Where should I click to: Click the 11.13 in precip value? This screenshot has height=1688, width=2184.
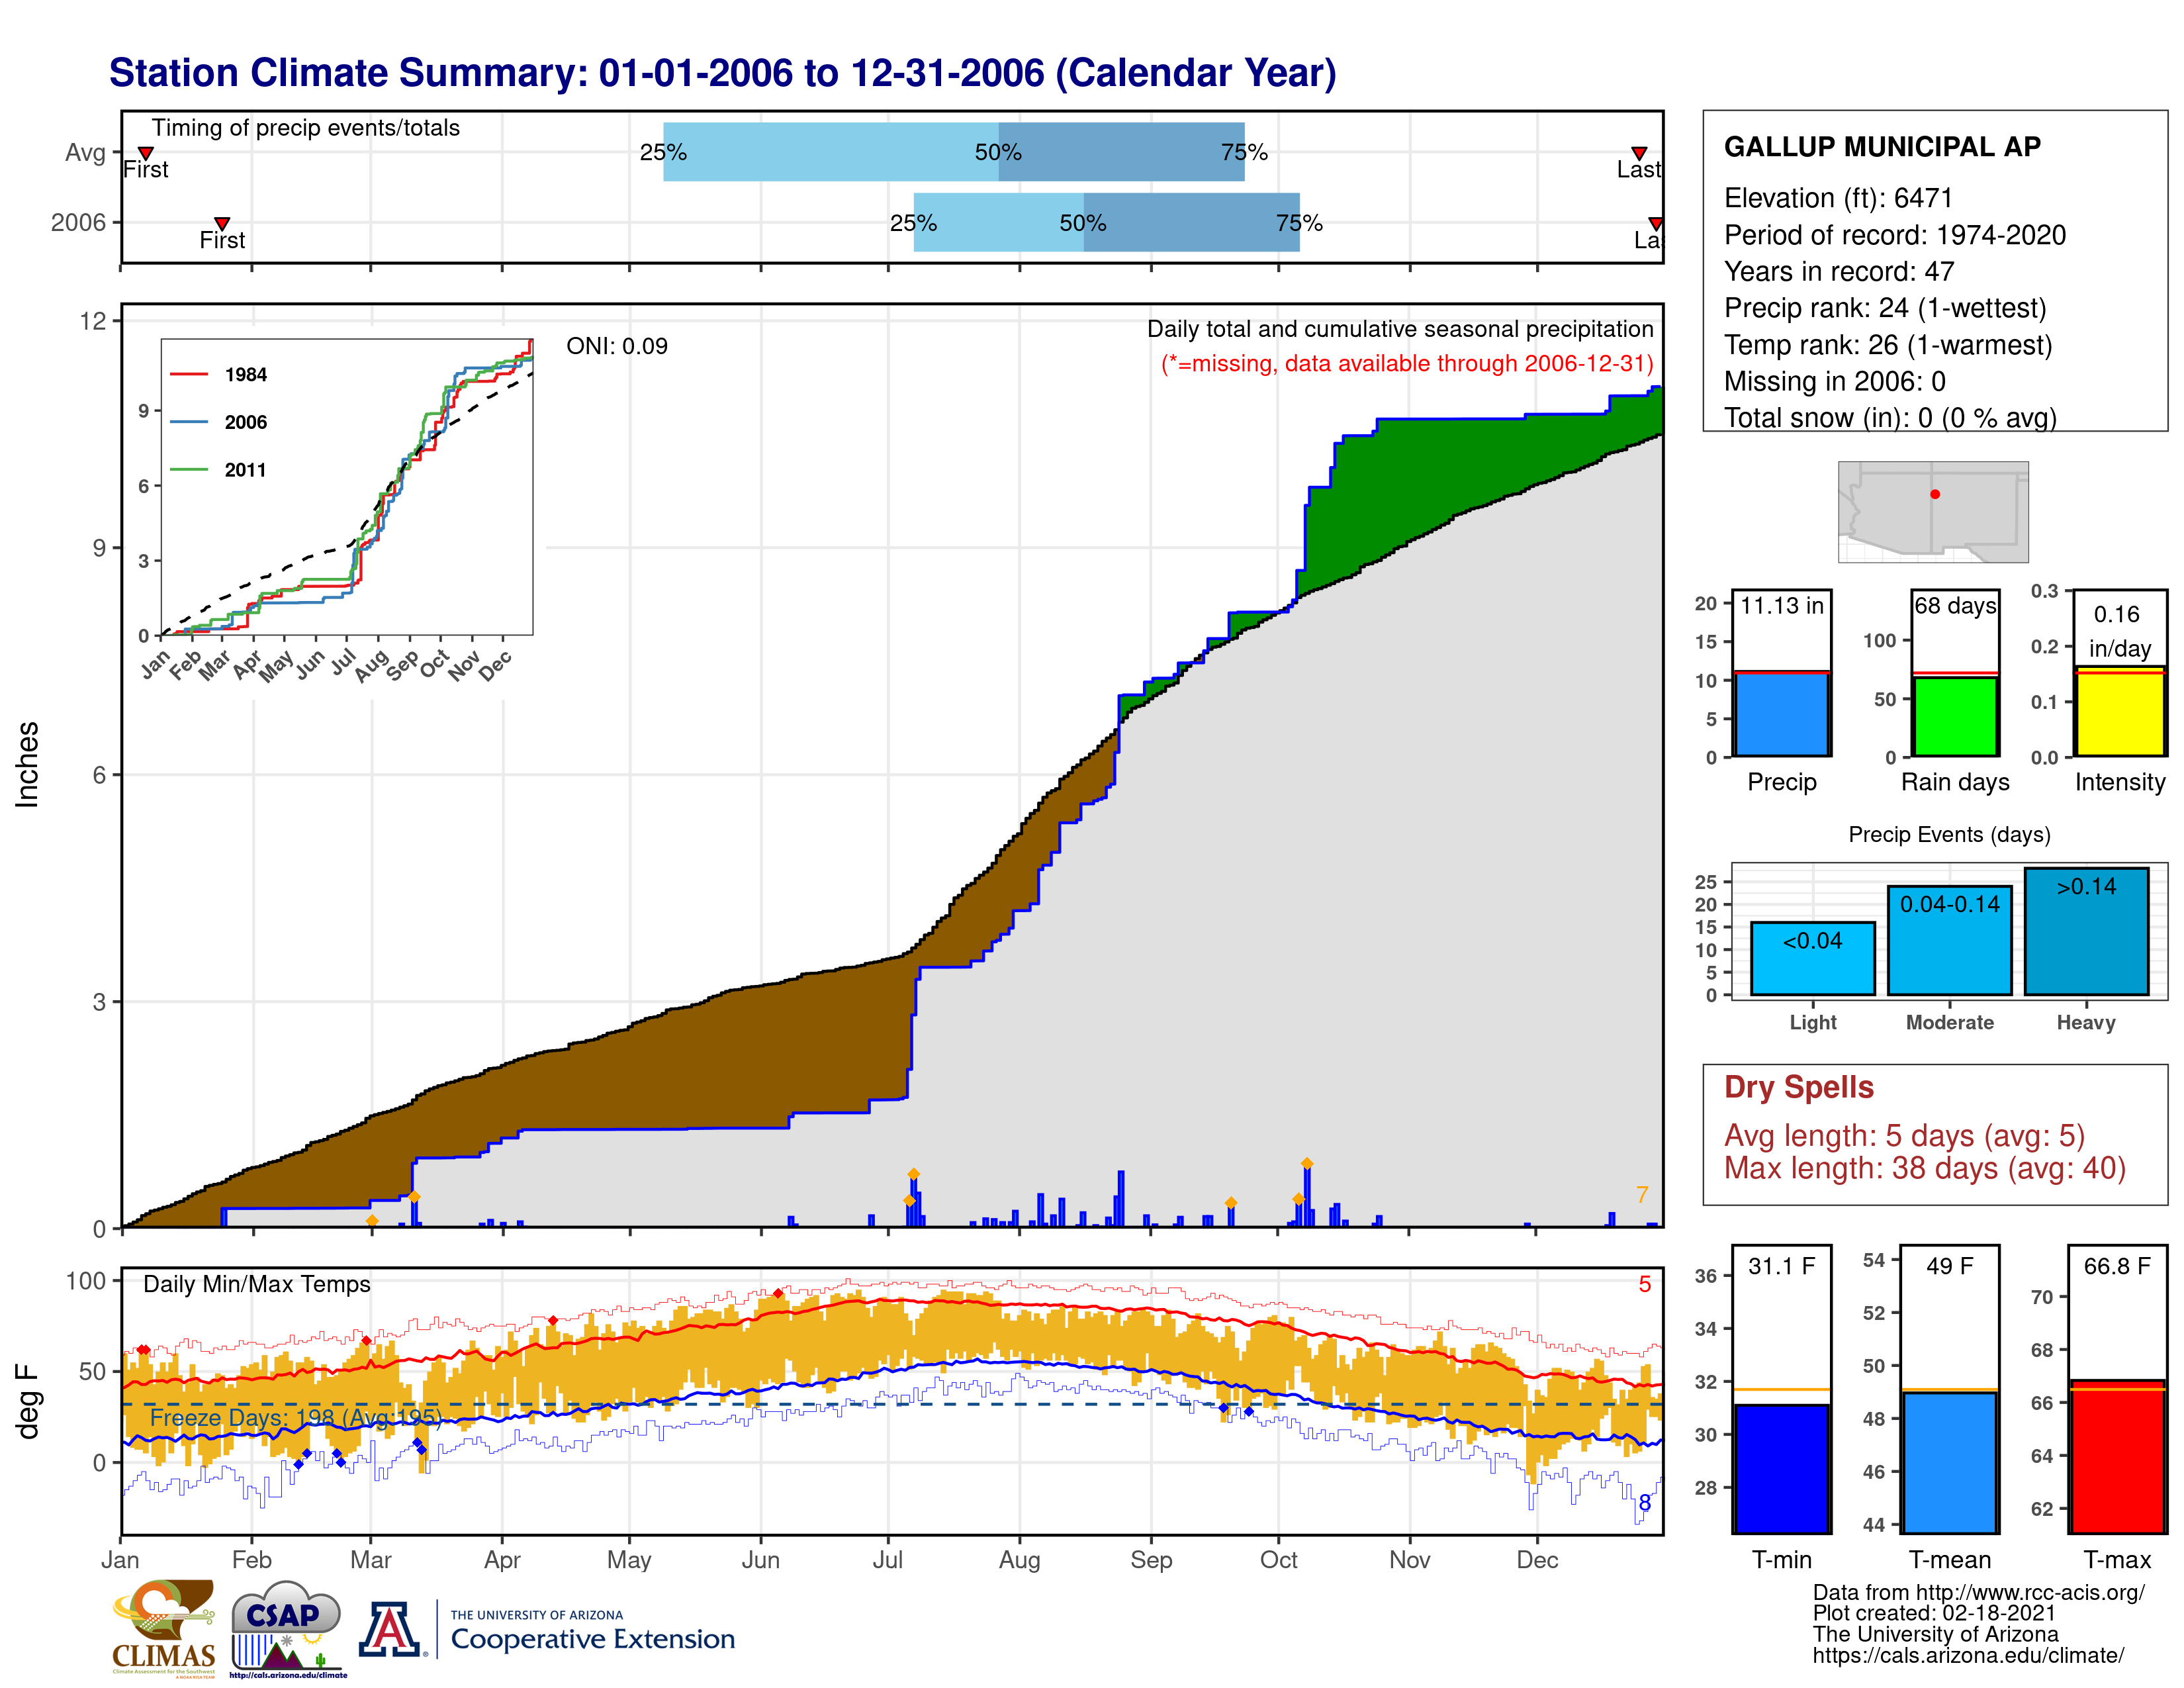coord(1781,606)
